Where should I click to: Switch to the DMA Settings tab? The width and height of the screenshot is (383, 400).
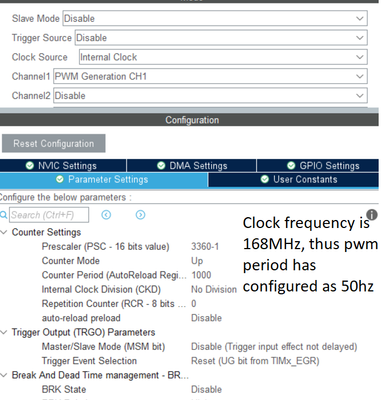(x=191, y=166)
